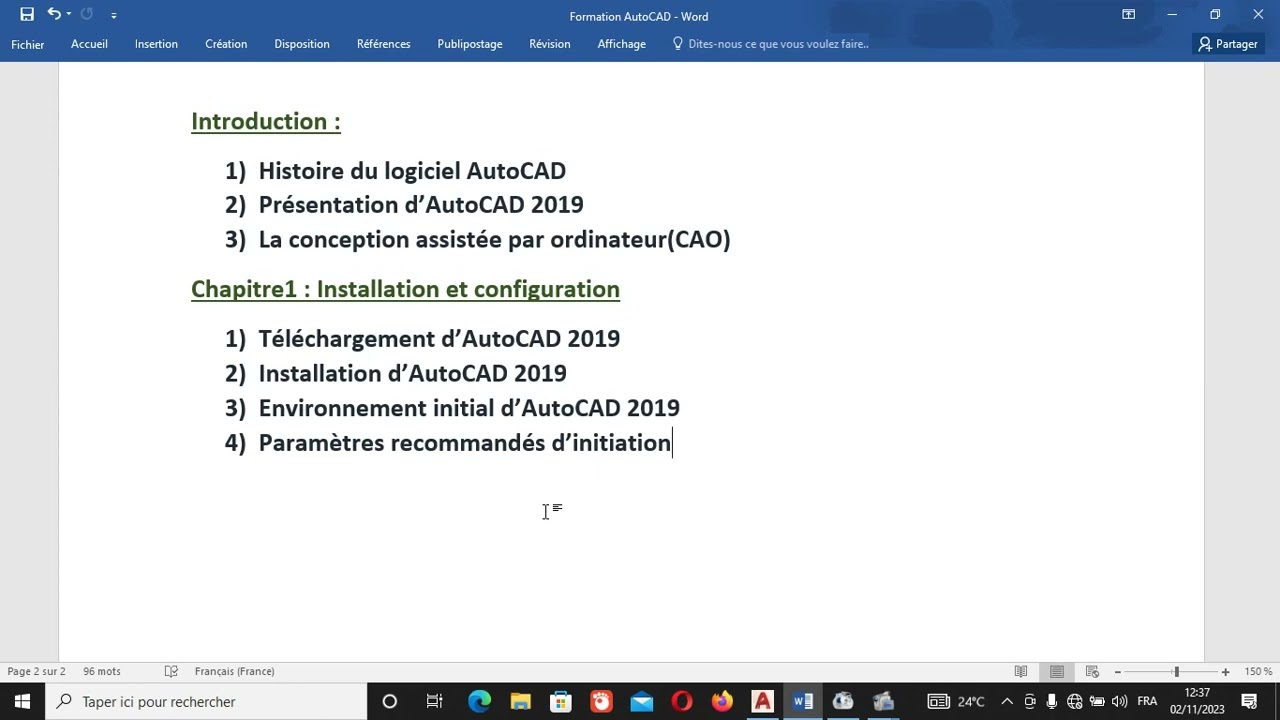Save the document with the floppy disk icon

click(27, 15)
